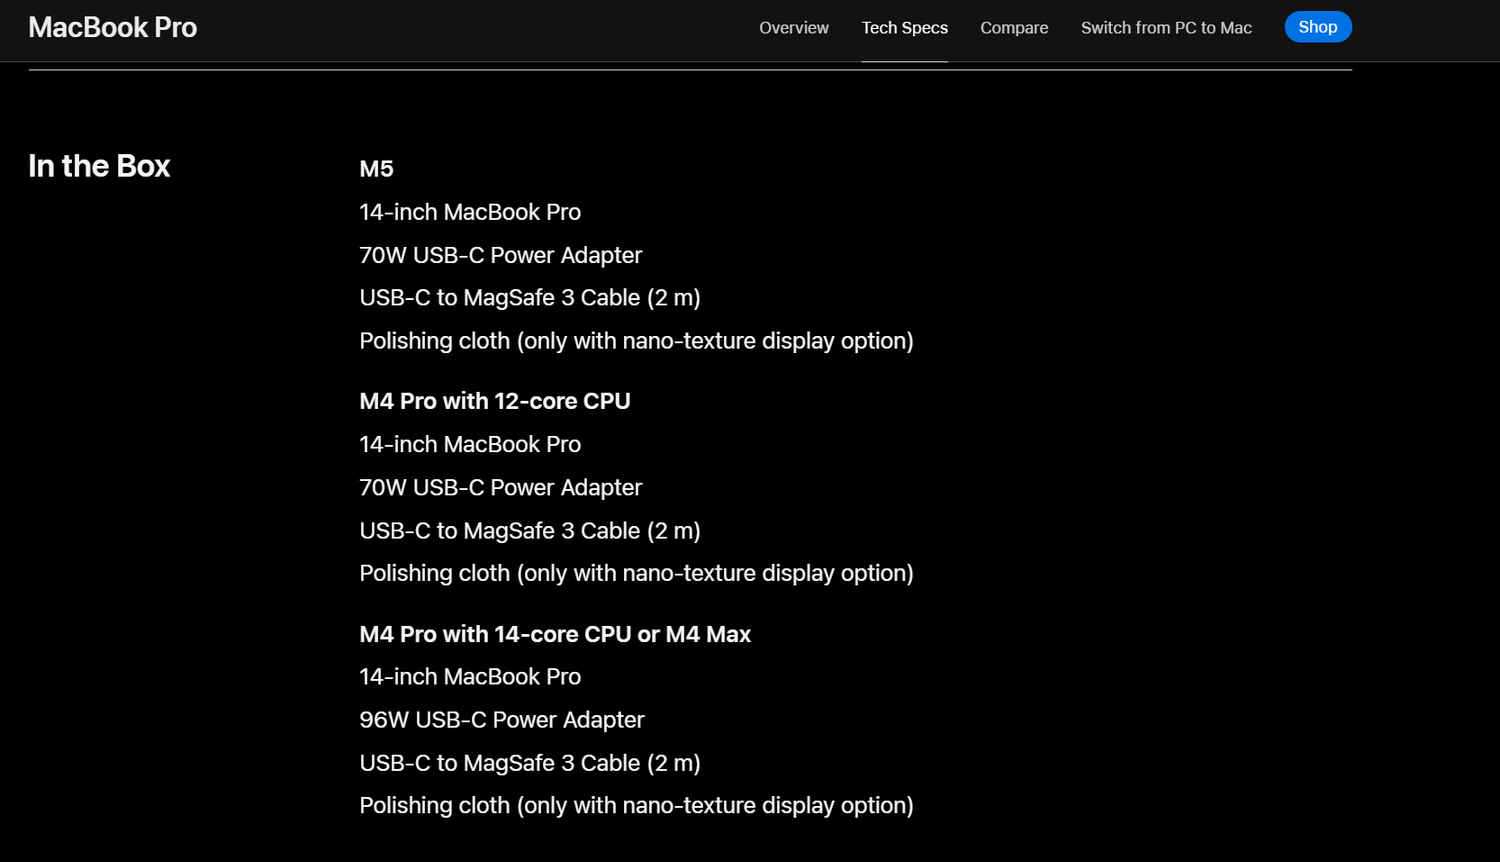This screenshot has width=1500, height=862.
Task: Click Polishing cloth line under M4 Pro 12-core
Action: pyautogui.click(x=636, y=573)
